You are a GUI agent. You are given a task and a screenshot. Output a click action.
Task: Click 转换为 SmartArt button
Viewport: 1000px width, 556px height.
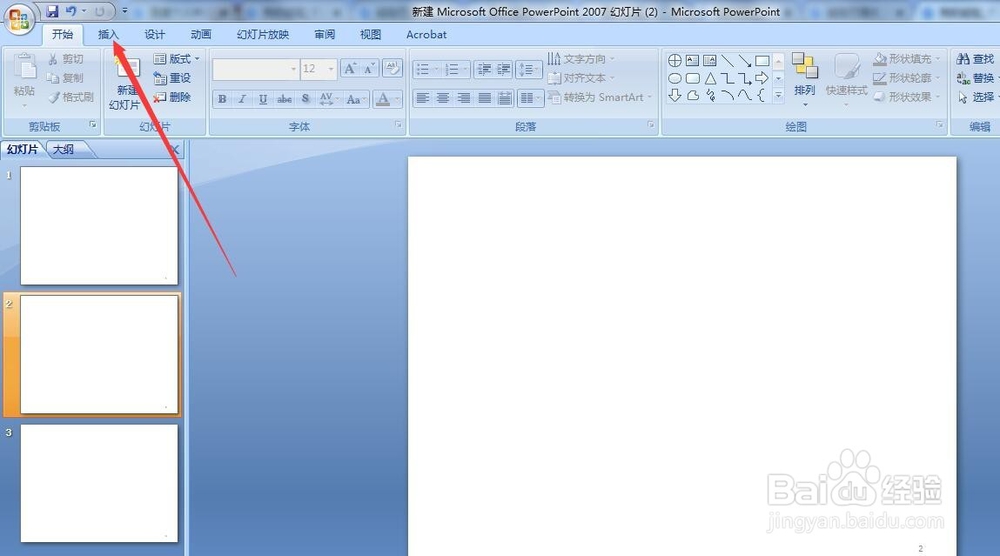[x=599, y=97]
